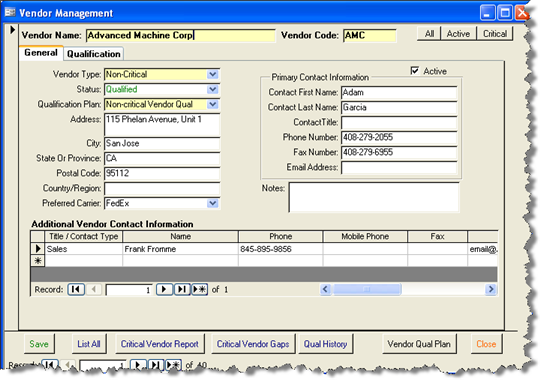Click the Address field

[x=162, y=124]
